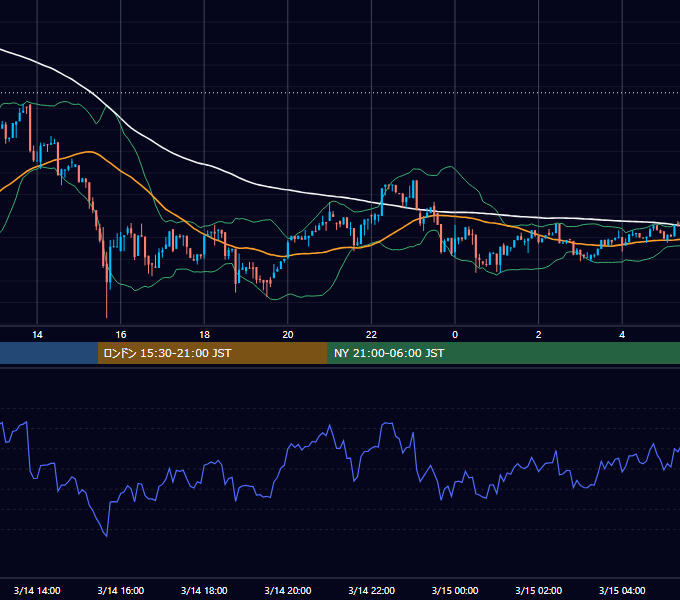Click hour label 18 on price chart axis
Image resolution: width=680 pixels, height=600 pixels.
[x=204, y=334]
